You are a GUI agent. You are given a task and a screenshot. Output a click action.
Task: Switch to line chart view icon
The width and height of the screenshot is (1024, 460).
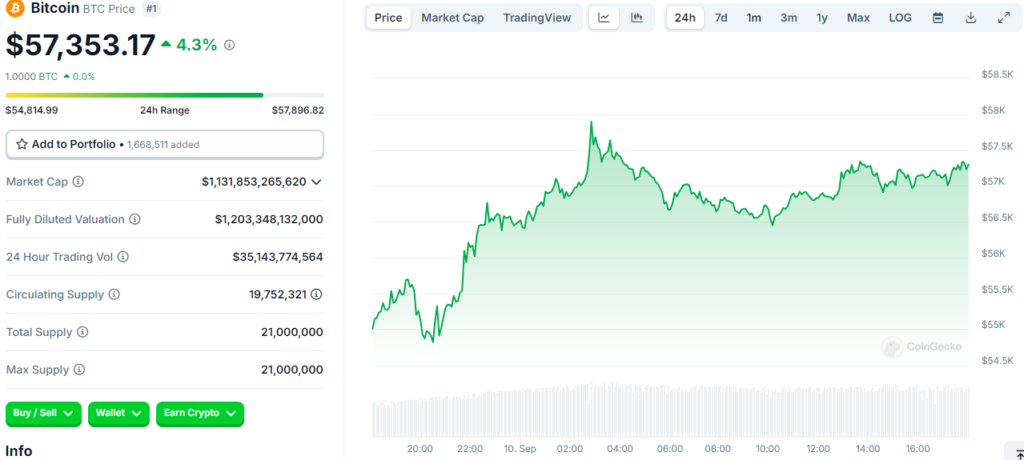point(604,18)
